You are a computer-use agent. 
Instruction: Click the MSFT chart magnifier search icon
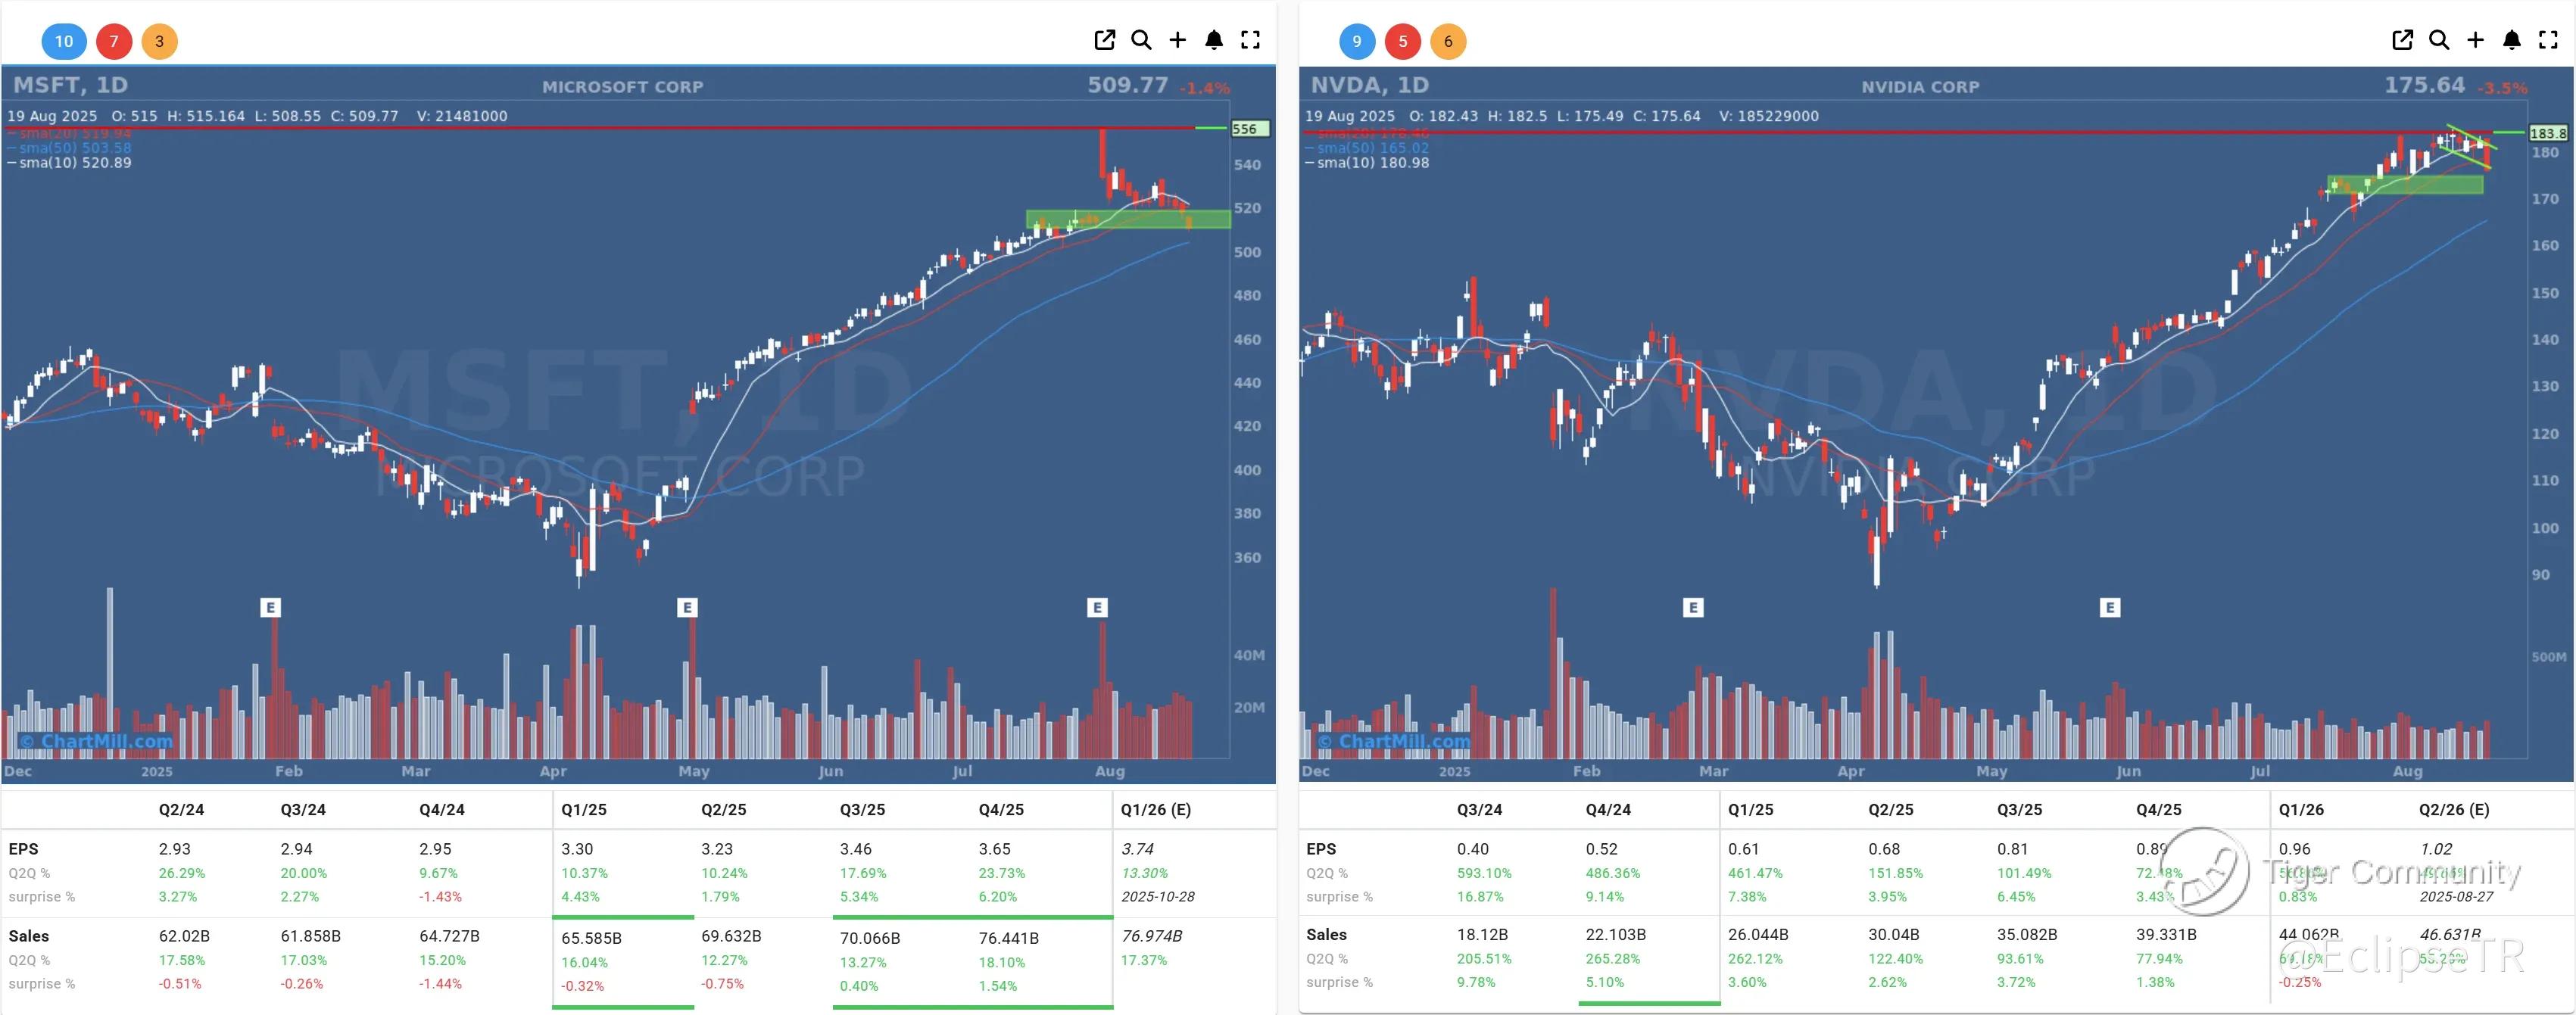pyautogui.click(x=1141, y=40)
